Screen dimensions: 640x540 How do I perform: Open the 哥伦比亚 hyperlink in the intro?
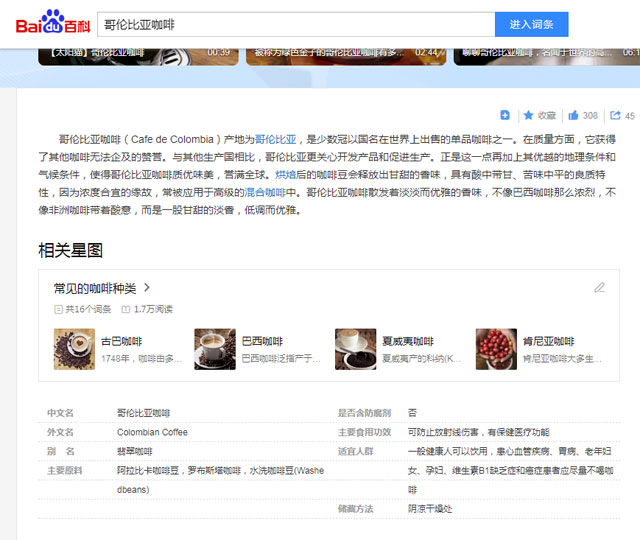coord(276,140)
